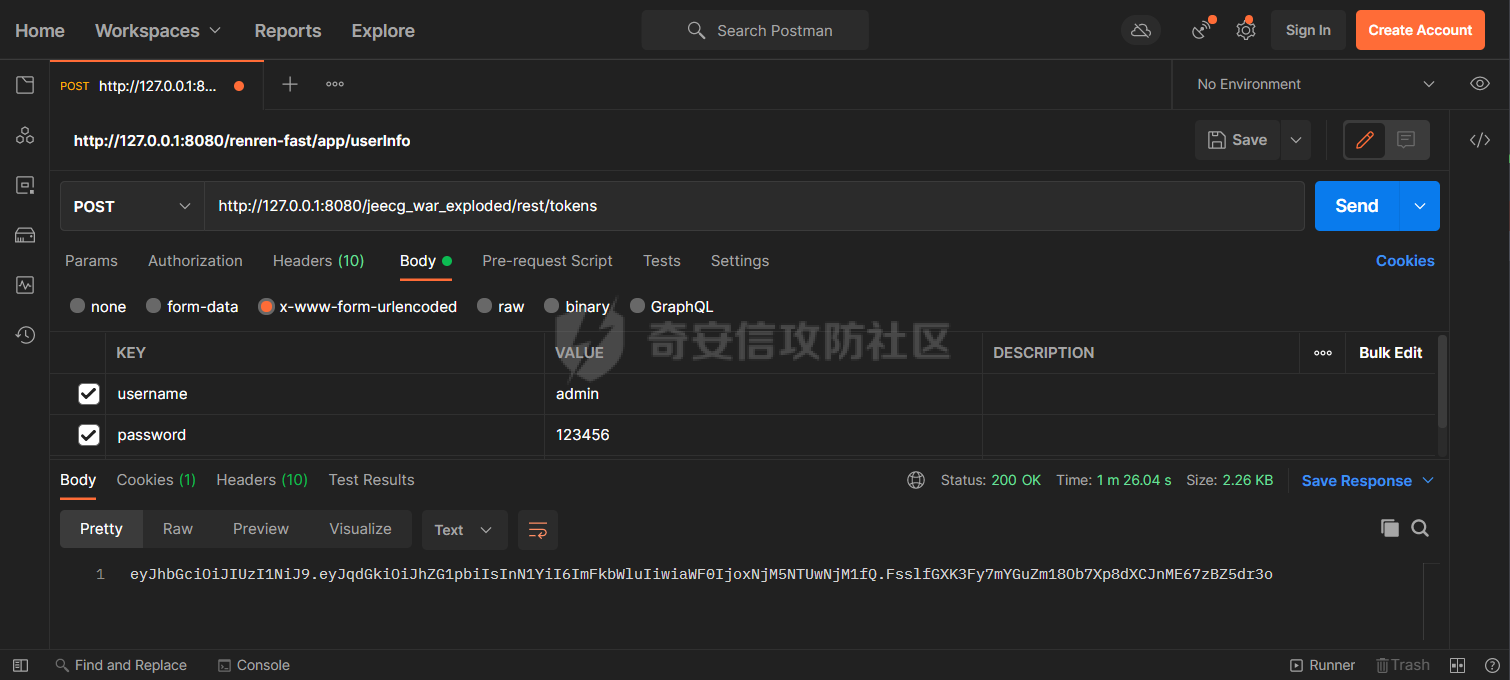The width and height of the screenshot is (1510, 680).
Task: Open column options ellipsis in table header
Action: point(1323,353)
